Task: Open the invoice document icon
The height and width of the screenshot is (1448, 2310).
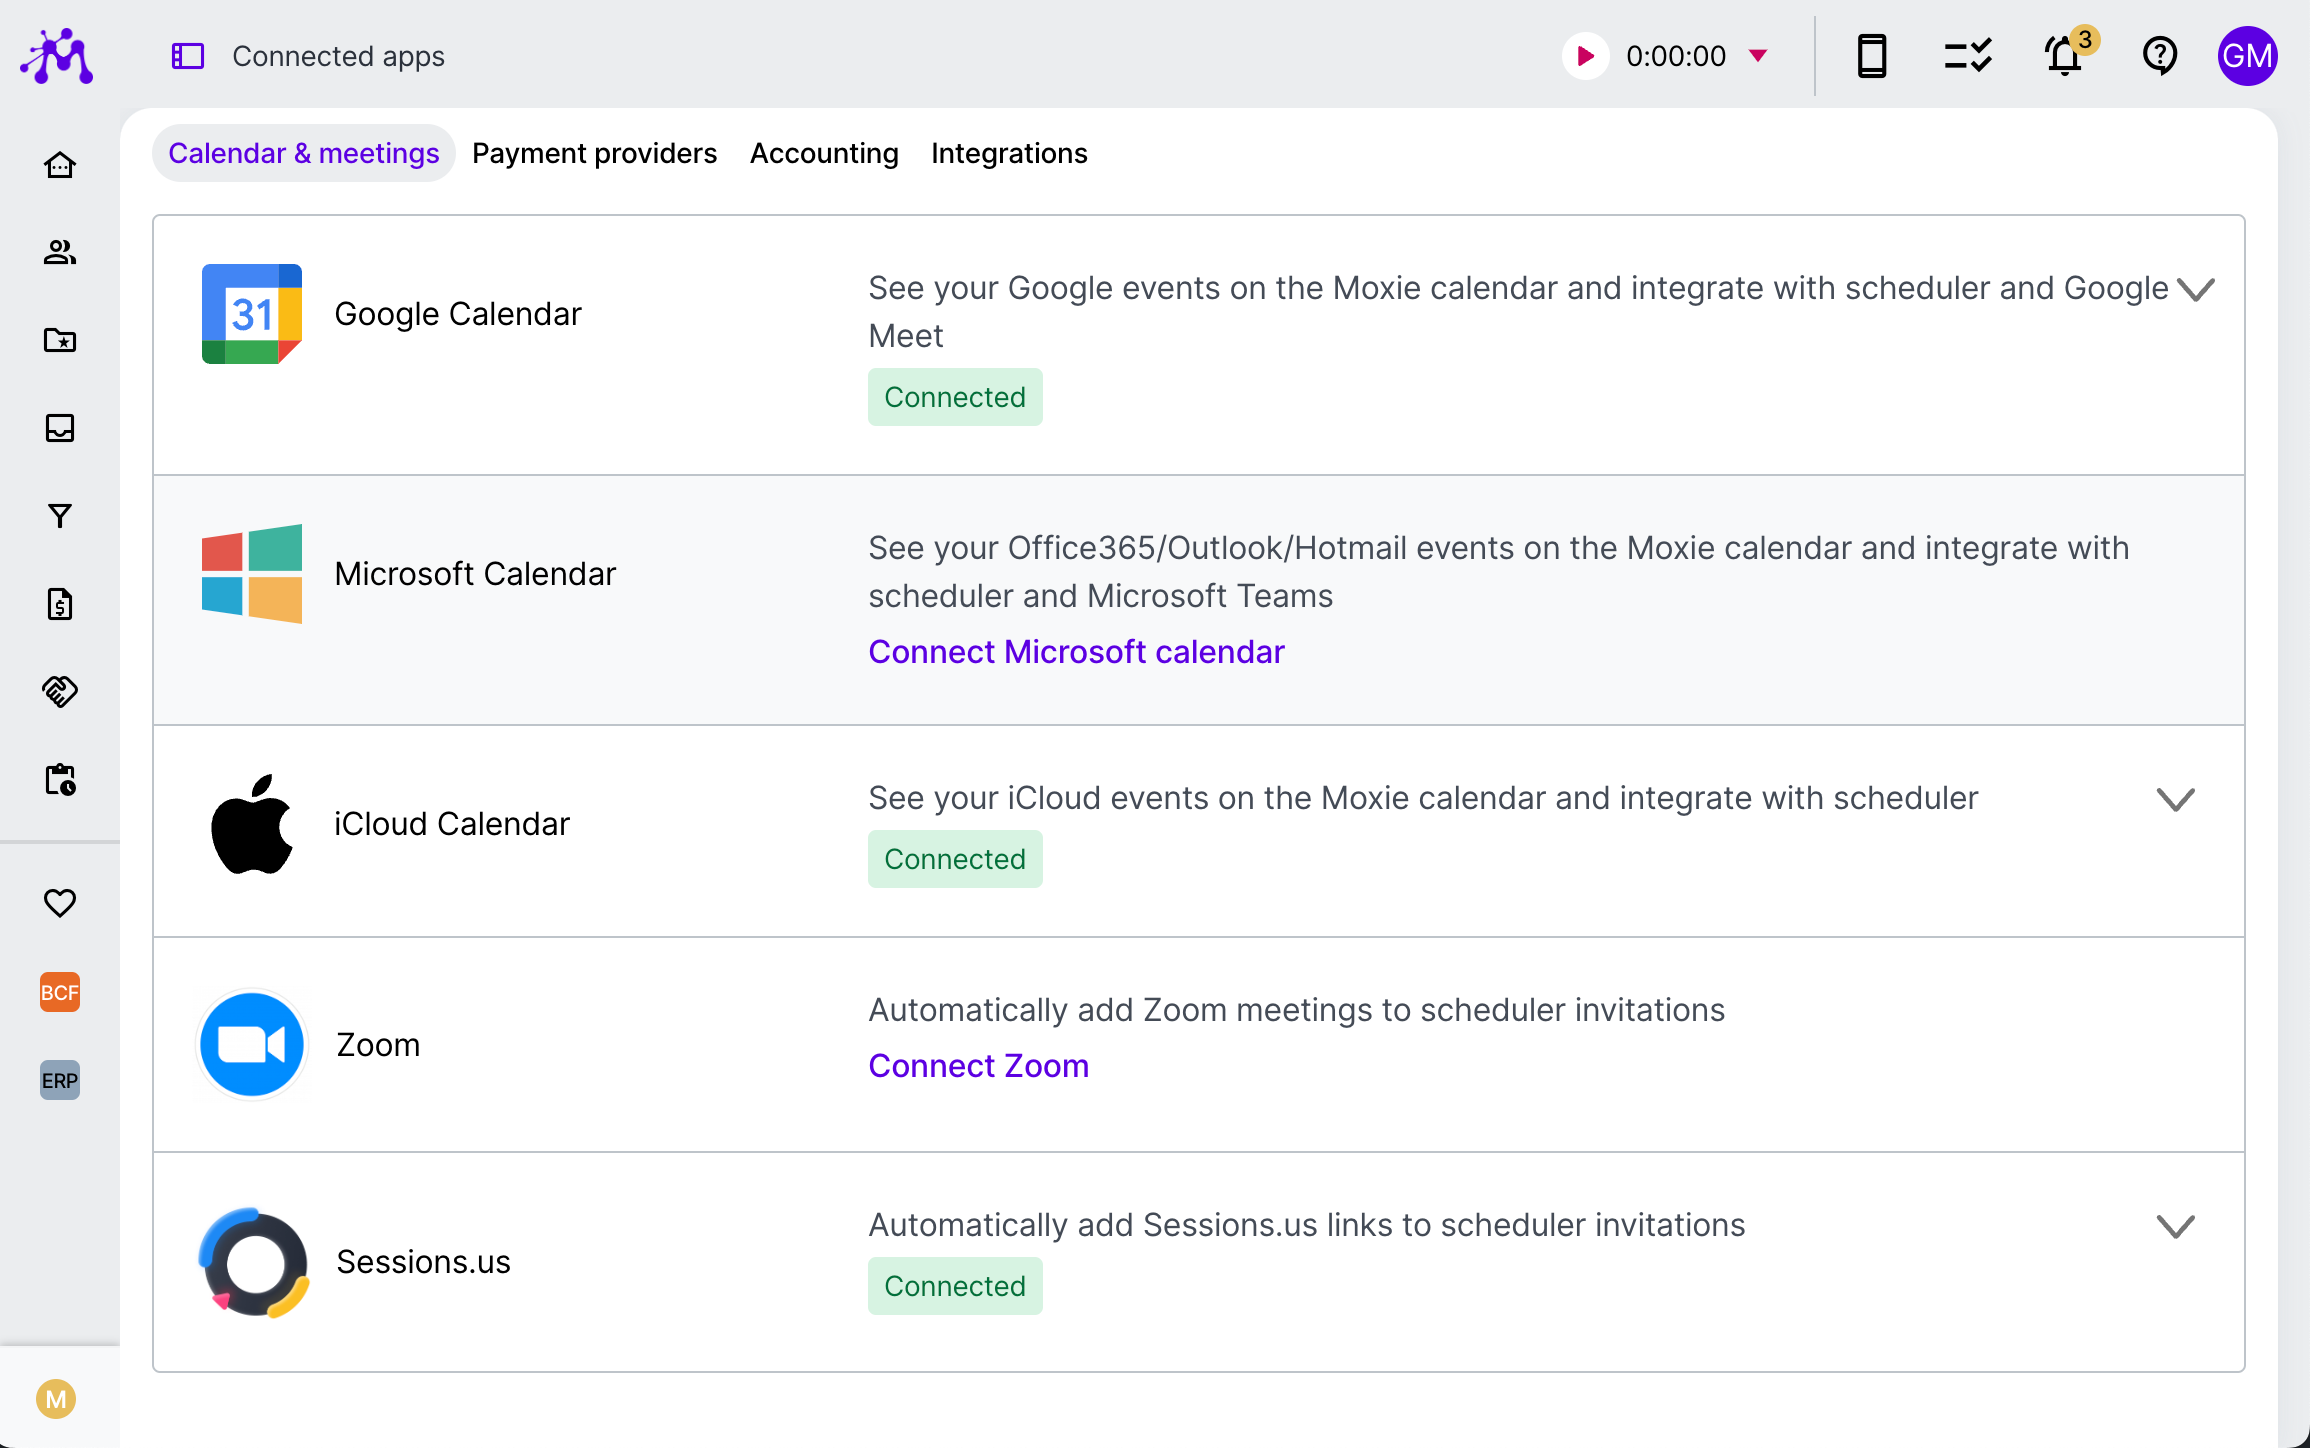Action: pos(60,604)
